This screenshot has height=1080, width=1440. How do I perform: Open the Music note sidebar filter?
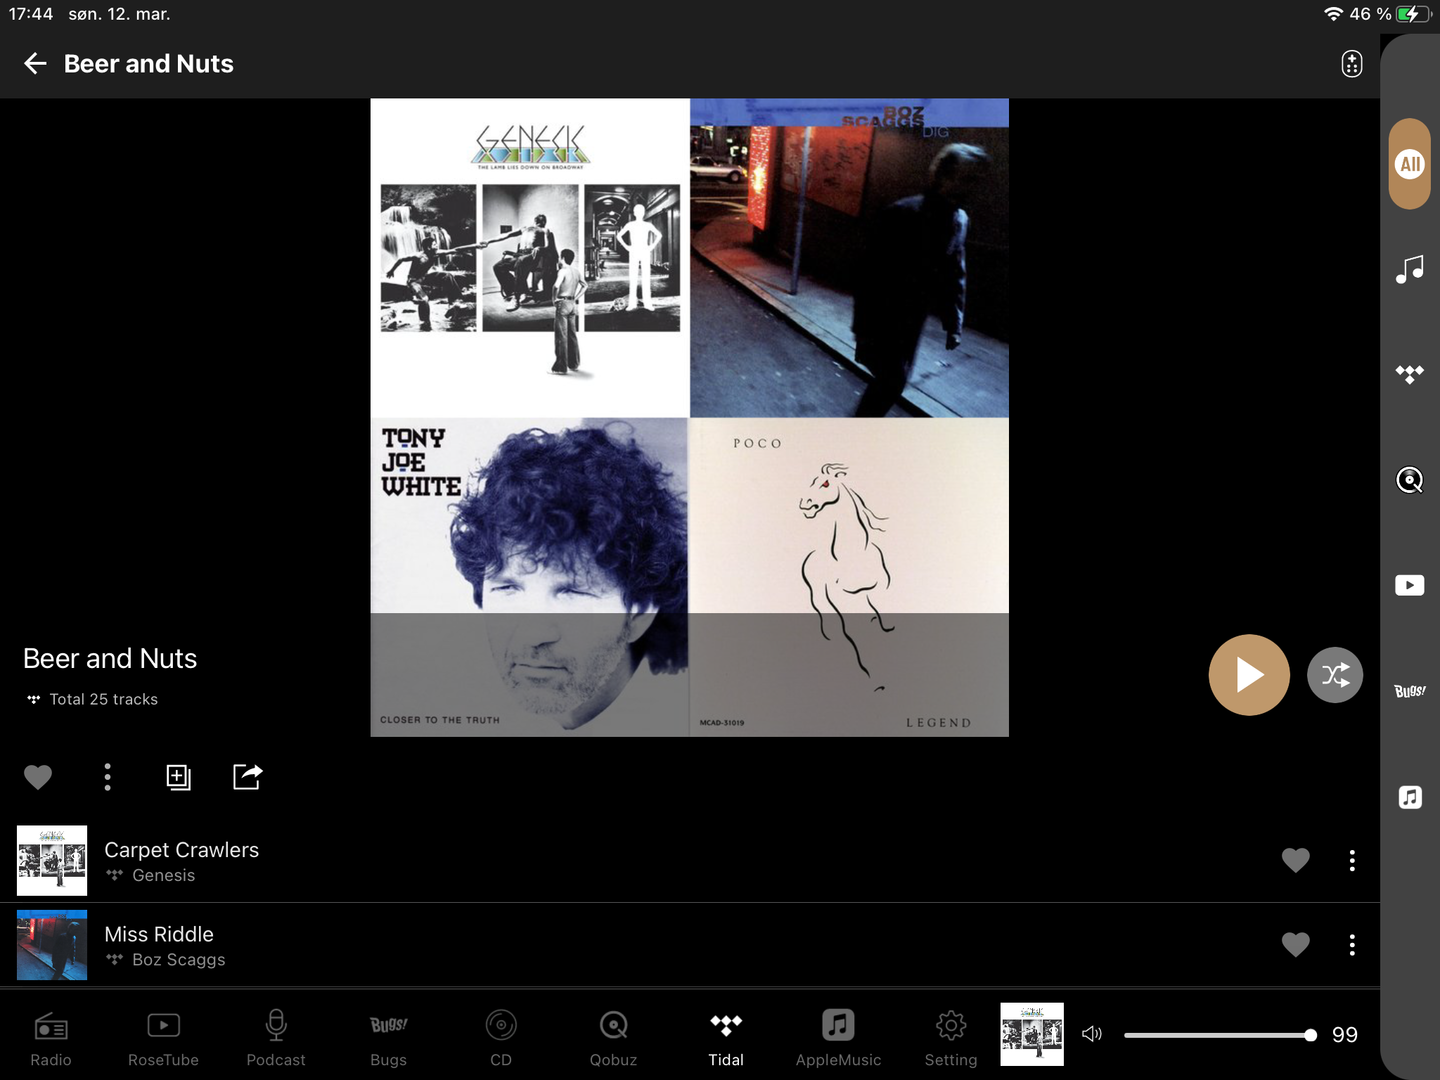[x=1410, y=269]
